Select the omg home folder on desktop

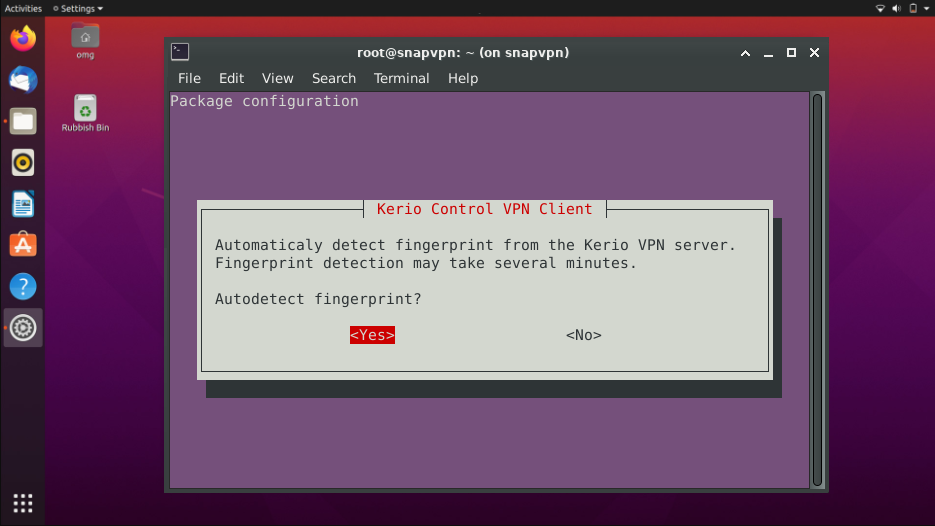coord(85,41)
